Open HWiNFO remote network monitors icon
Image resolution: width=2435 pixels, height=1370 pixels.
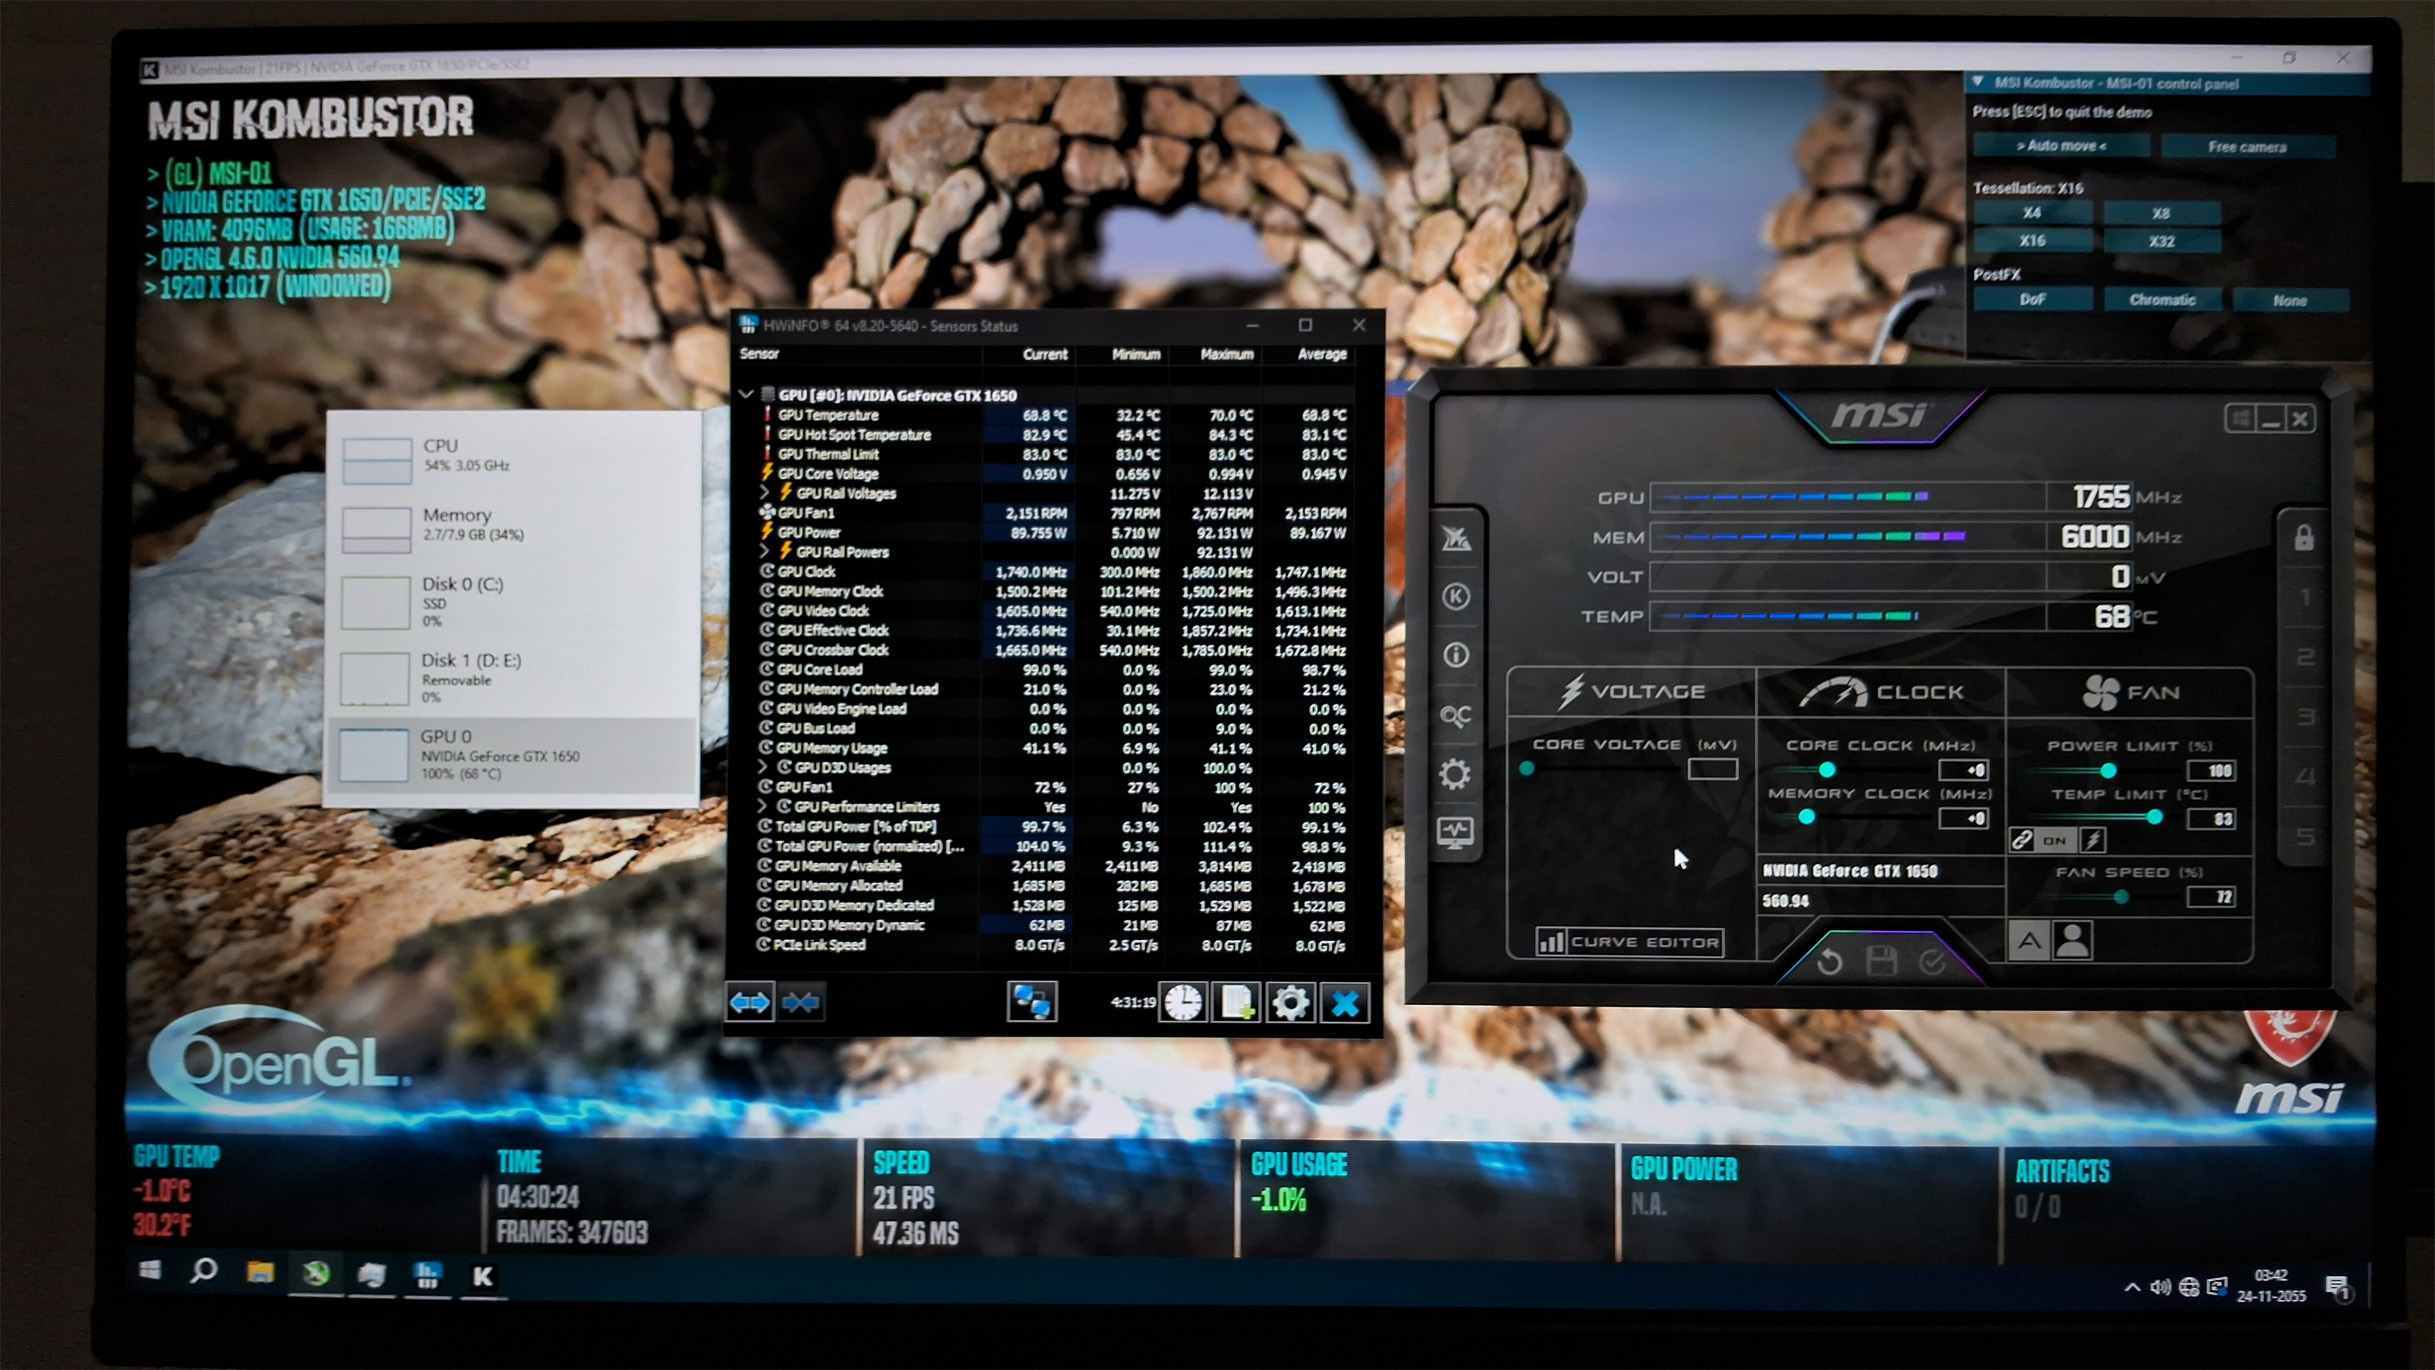[1031, 1002]
